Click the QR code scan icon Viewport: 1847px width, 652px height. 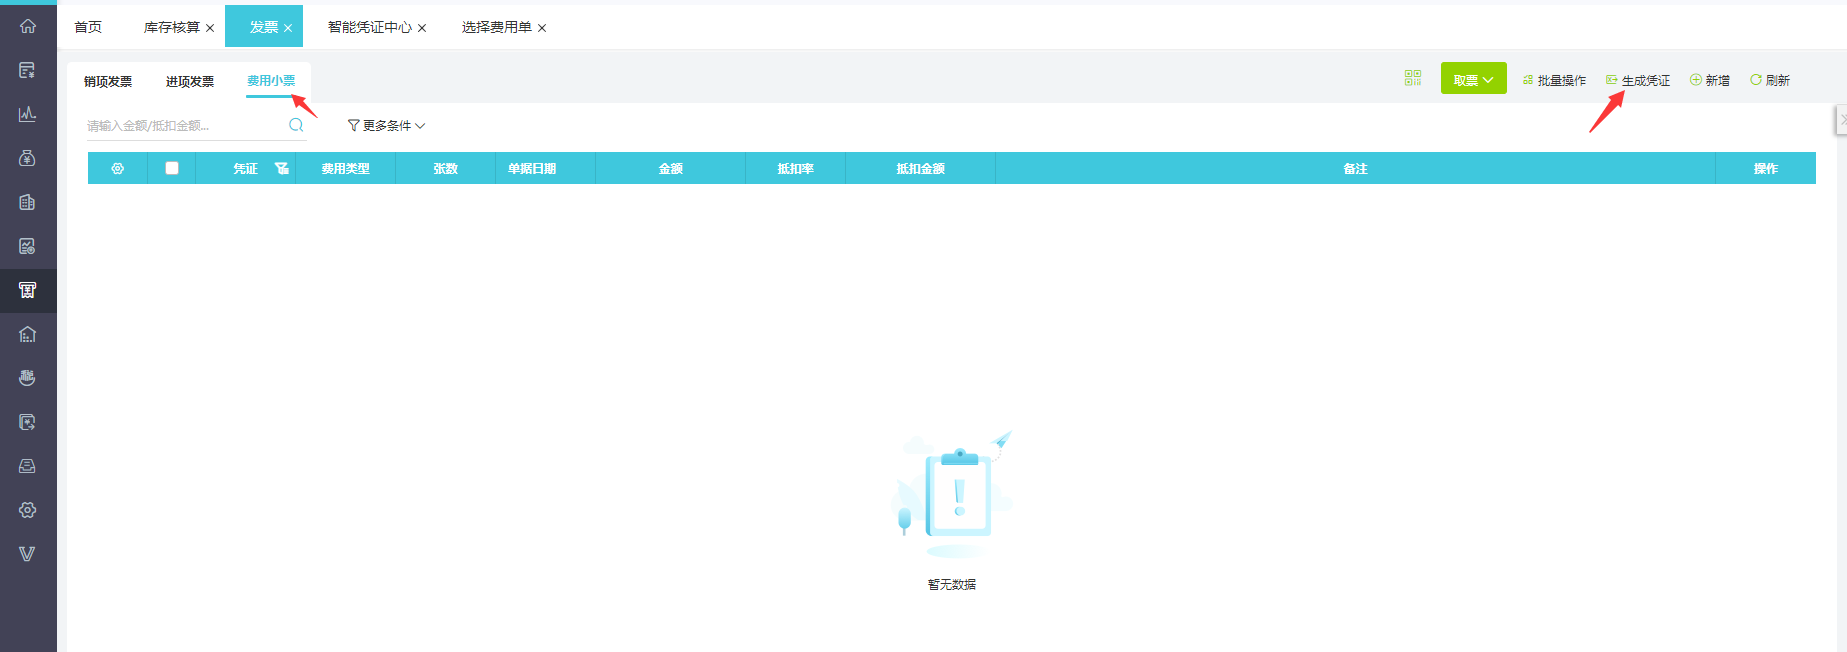click(x=1412, y=78)
